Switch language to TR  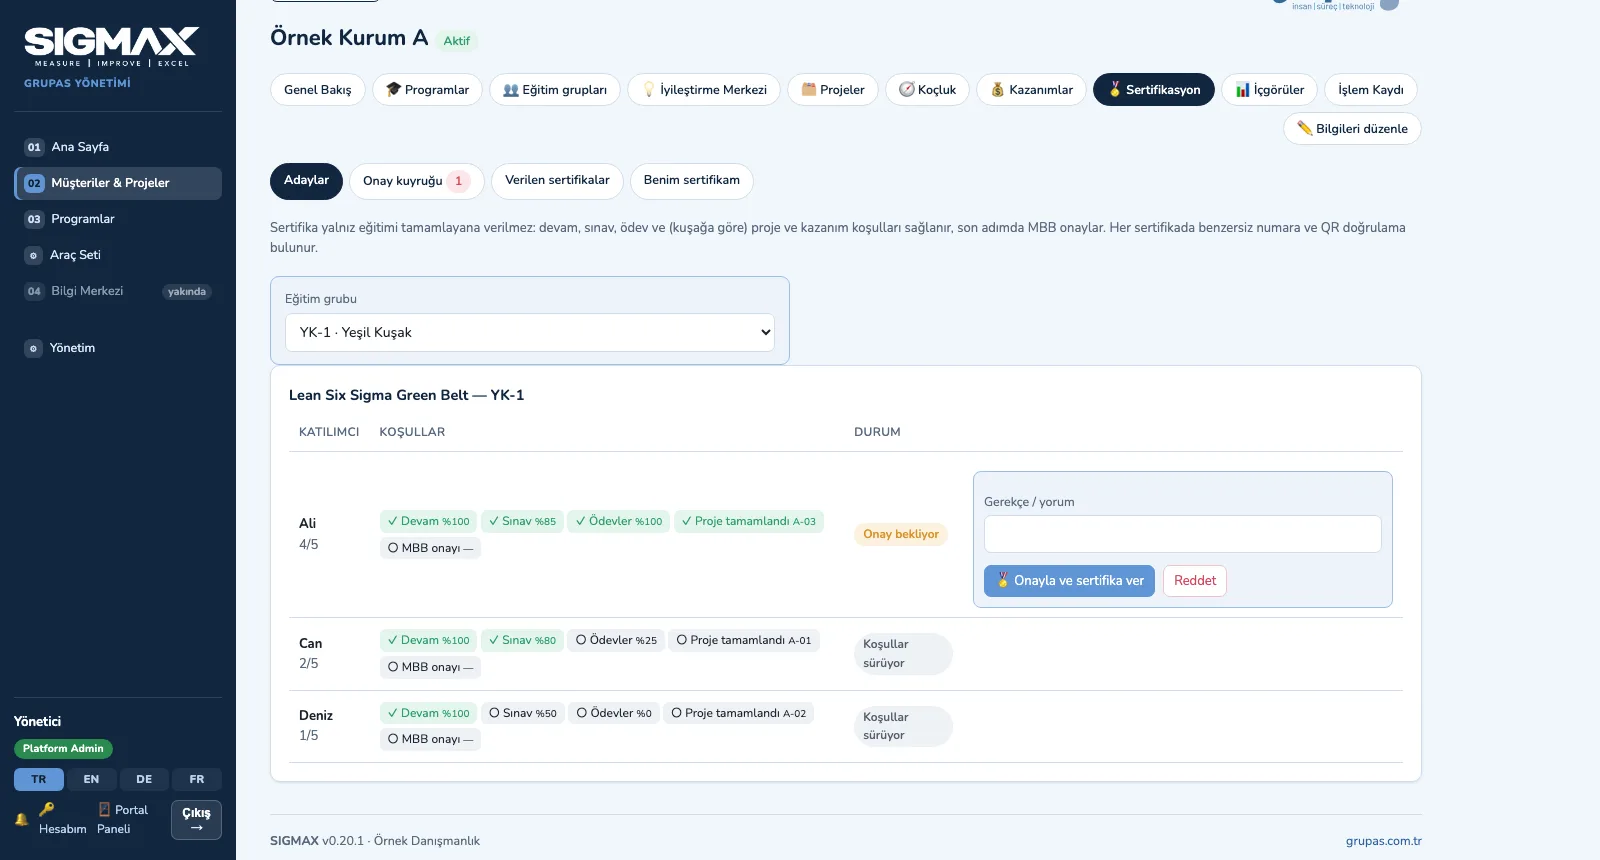[x=39, y=779]
